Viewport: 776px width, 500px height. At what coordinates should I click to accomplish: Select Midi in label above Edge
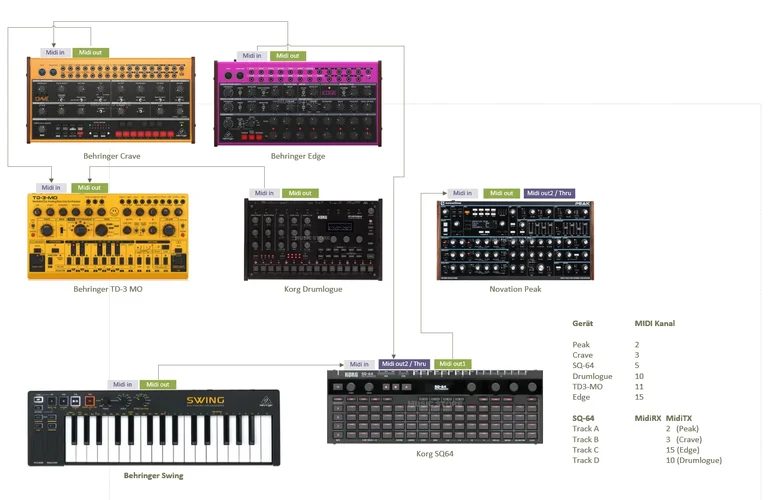coord(252,55)
